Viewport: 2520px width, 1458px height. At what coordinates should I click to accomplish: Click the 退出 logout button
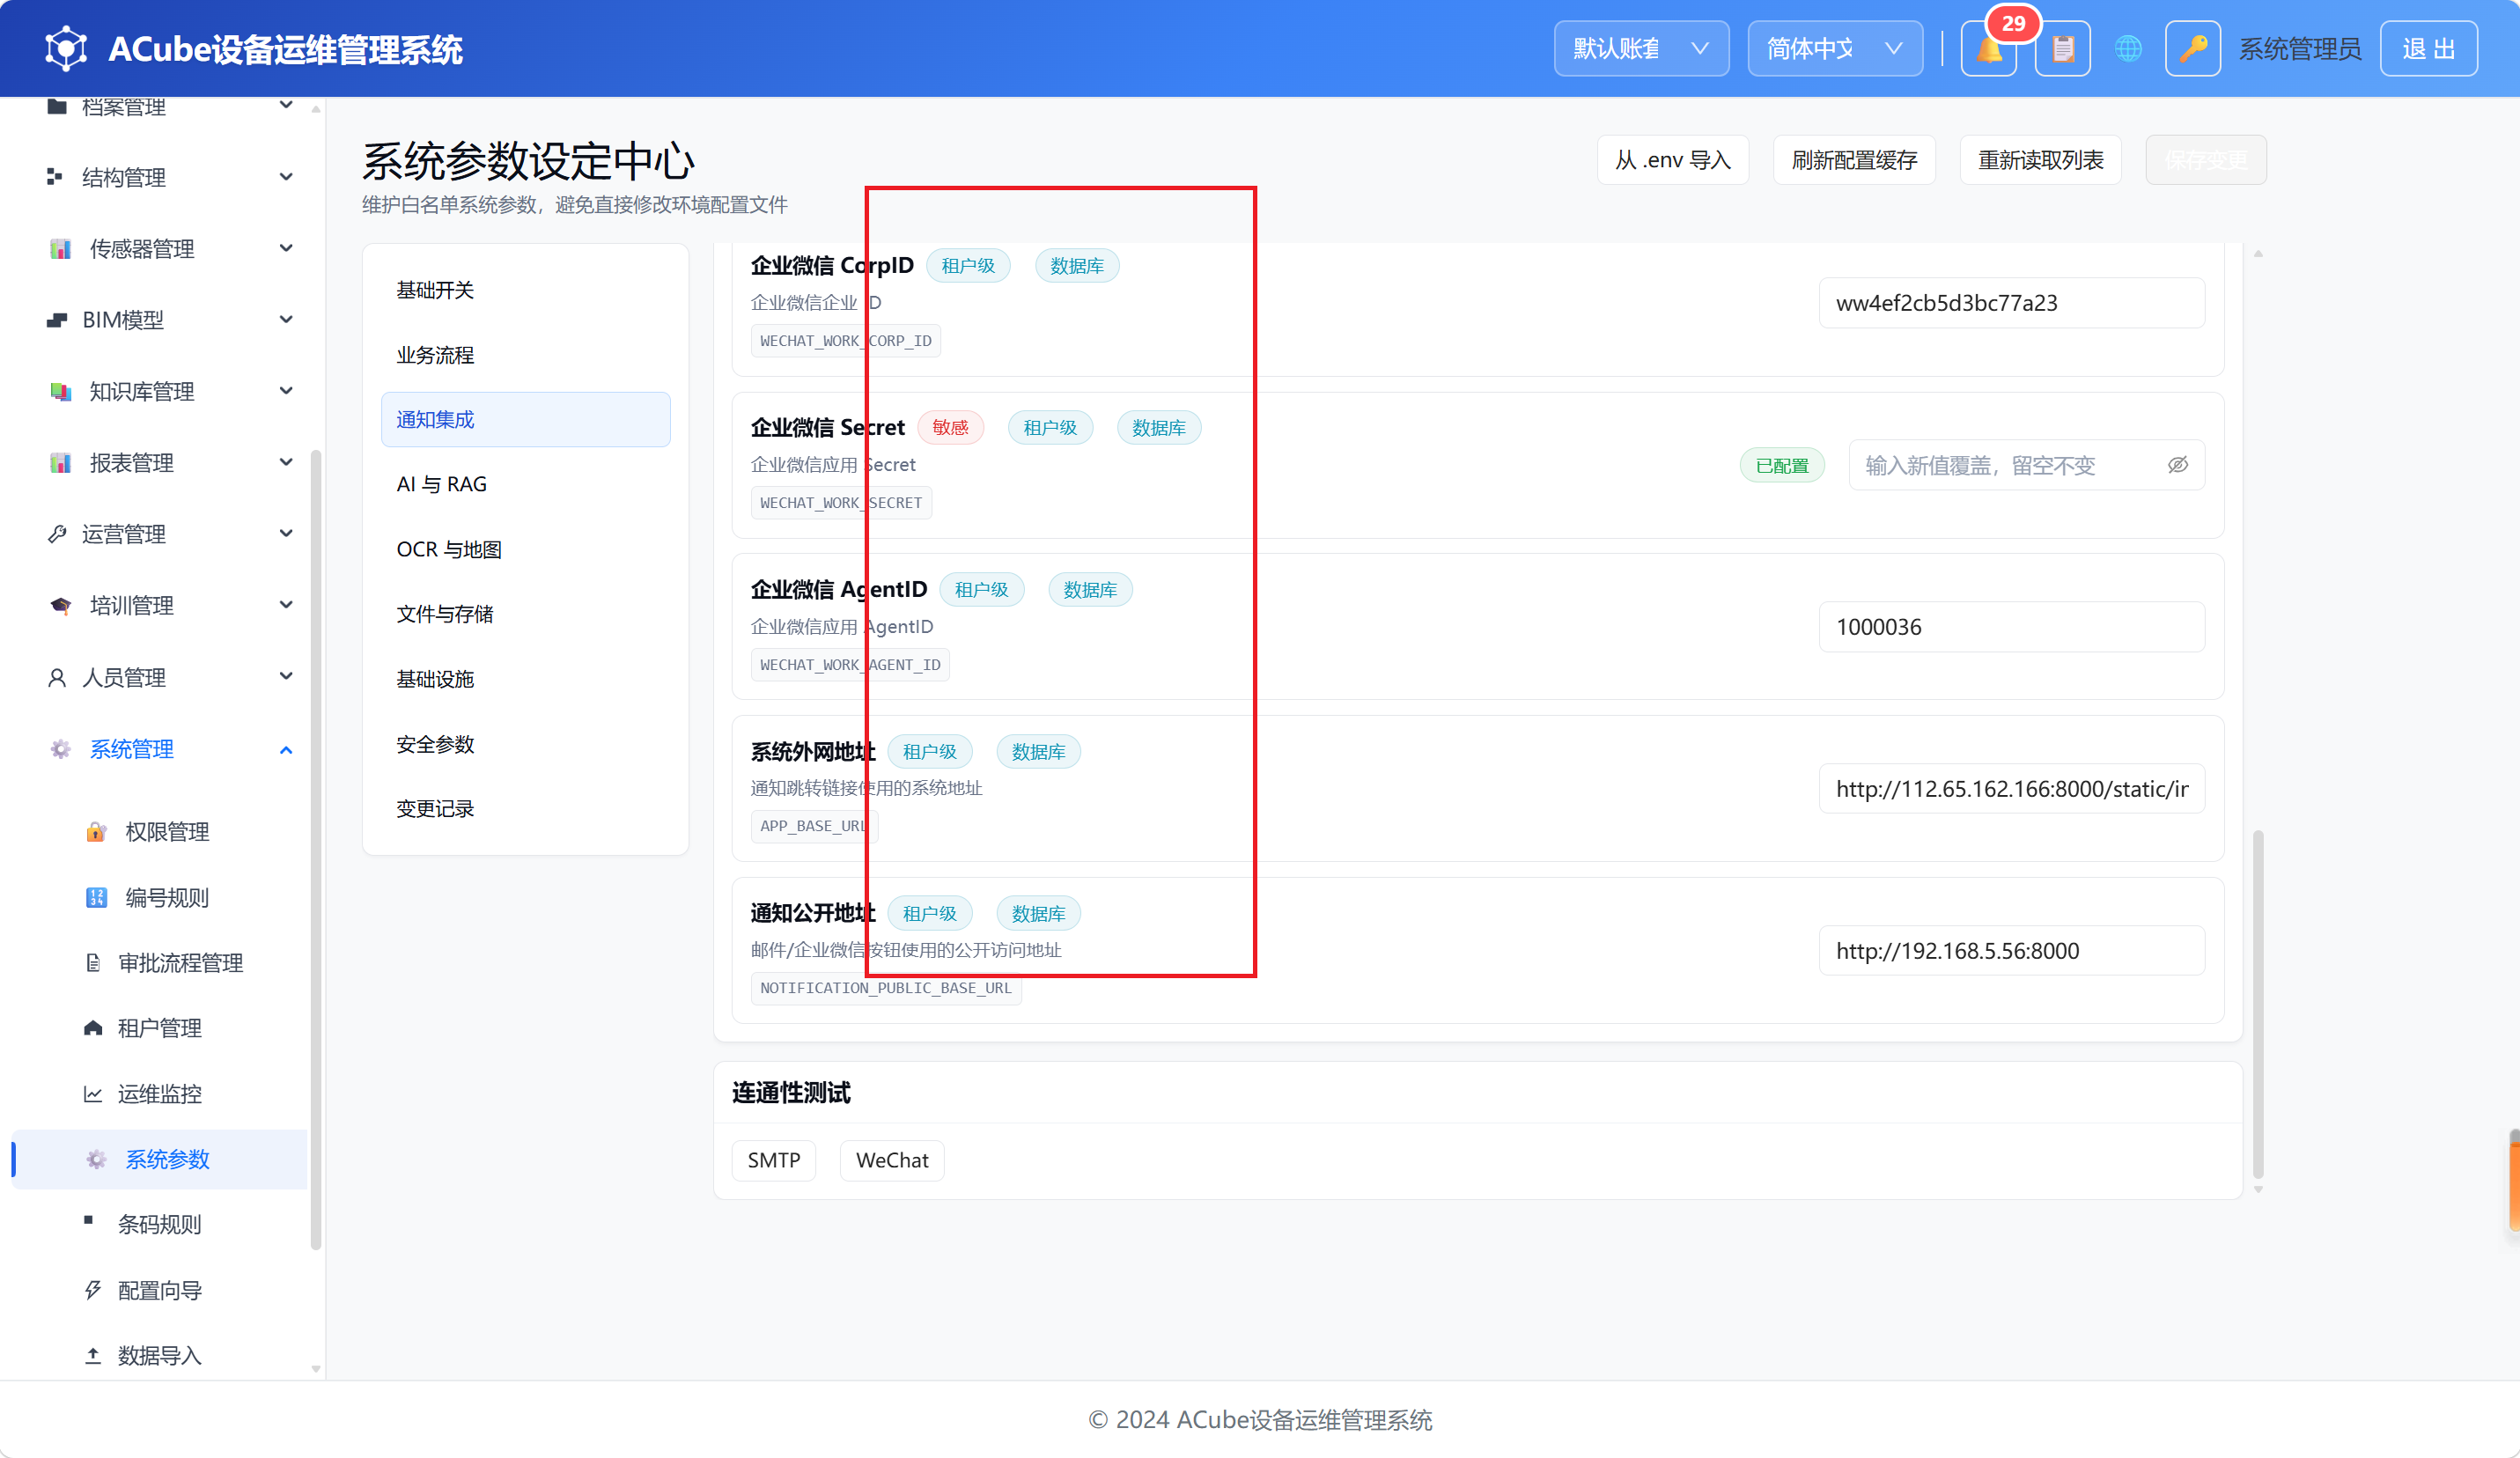2428,48
